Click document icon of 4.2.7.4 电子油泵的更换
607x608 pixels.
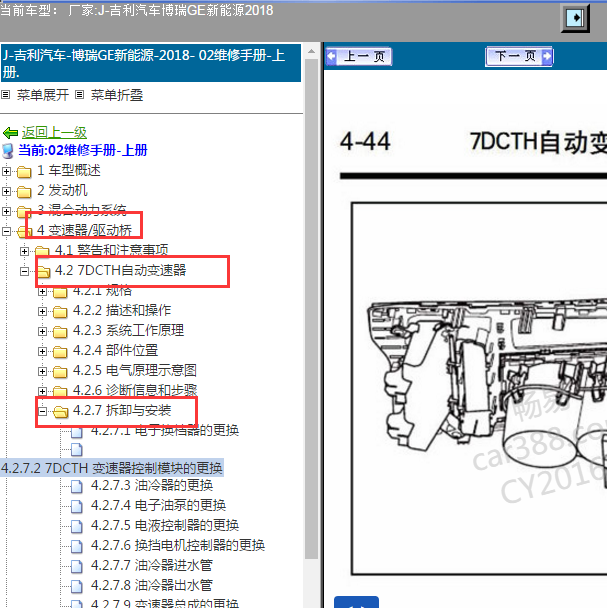77,506
